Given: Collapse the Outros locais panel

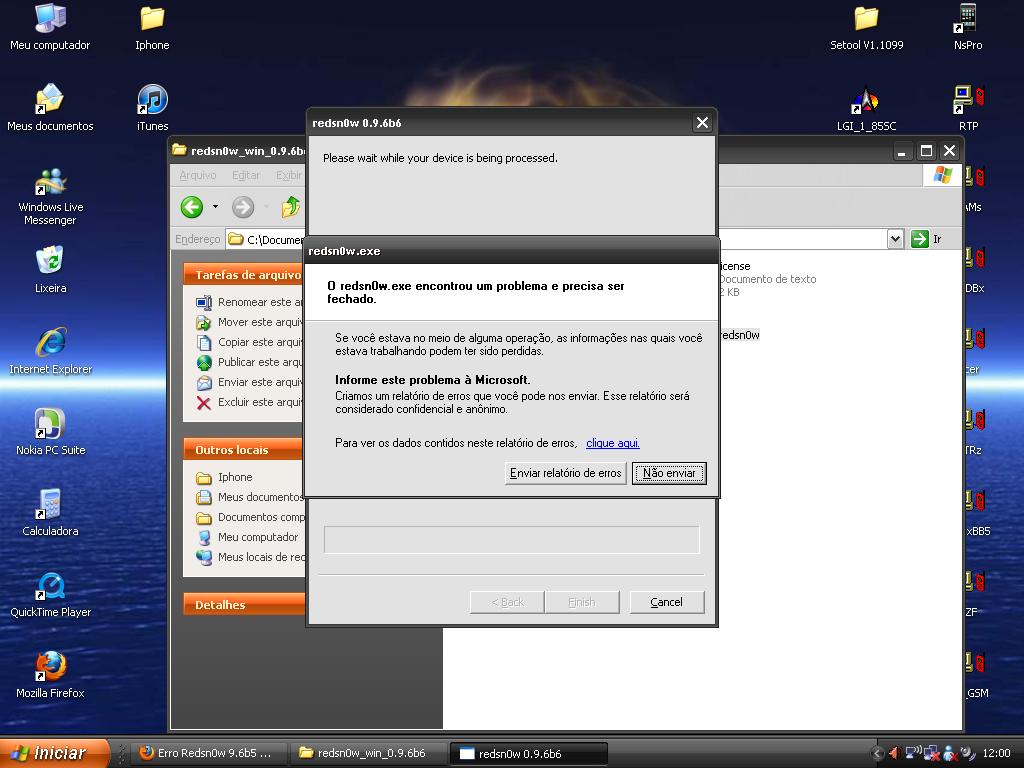Looking at the screenshot, I should 244,450.
